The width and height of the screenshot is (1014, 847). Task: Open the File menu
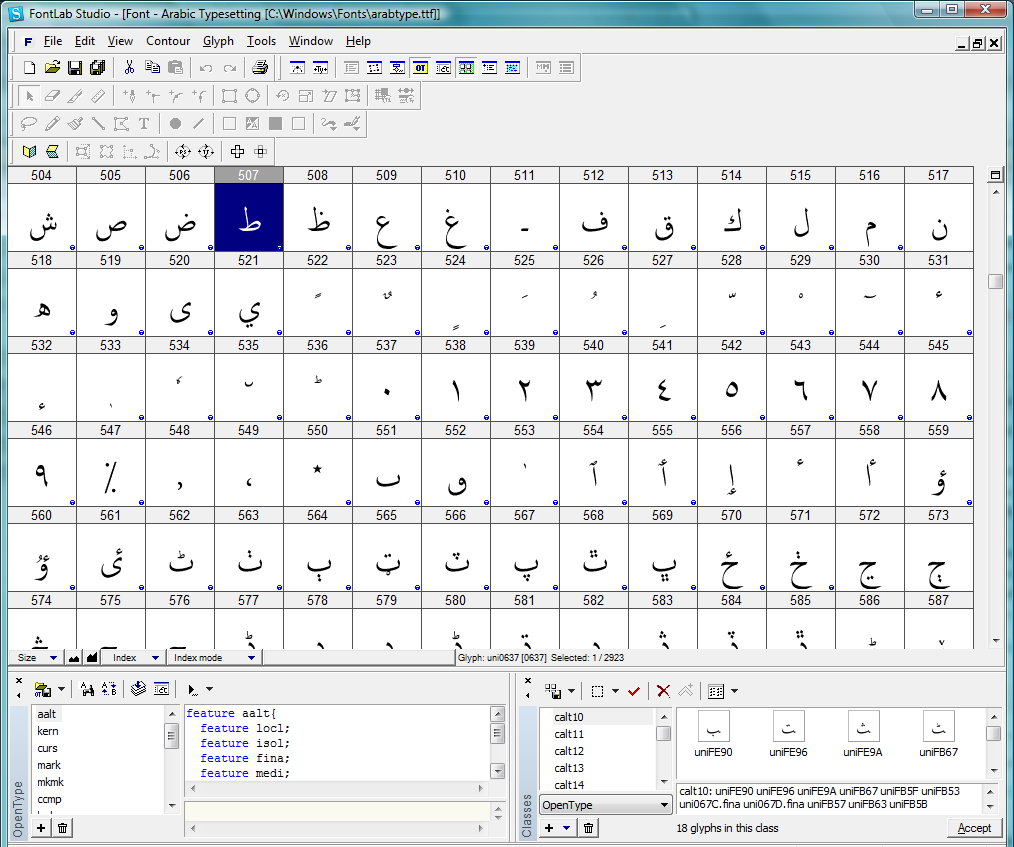click(x=53, y=41)
